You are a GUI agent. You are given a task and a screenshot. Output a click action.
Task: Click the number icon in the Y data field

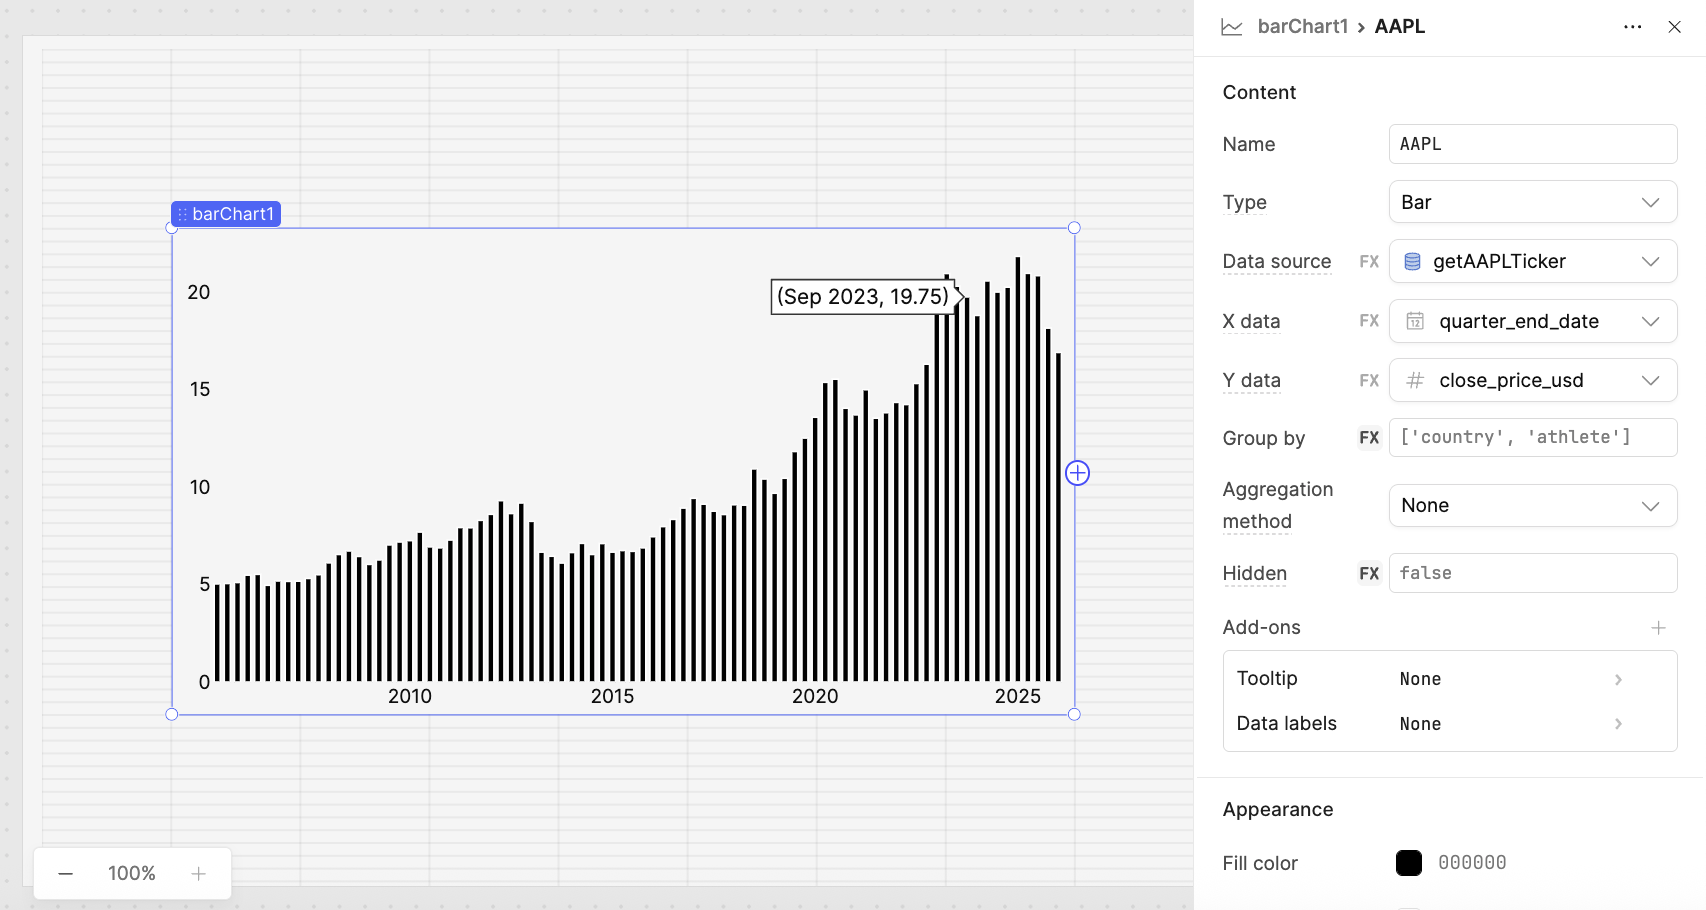[1414, 380]
